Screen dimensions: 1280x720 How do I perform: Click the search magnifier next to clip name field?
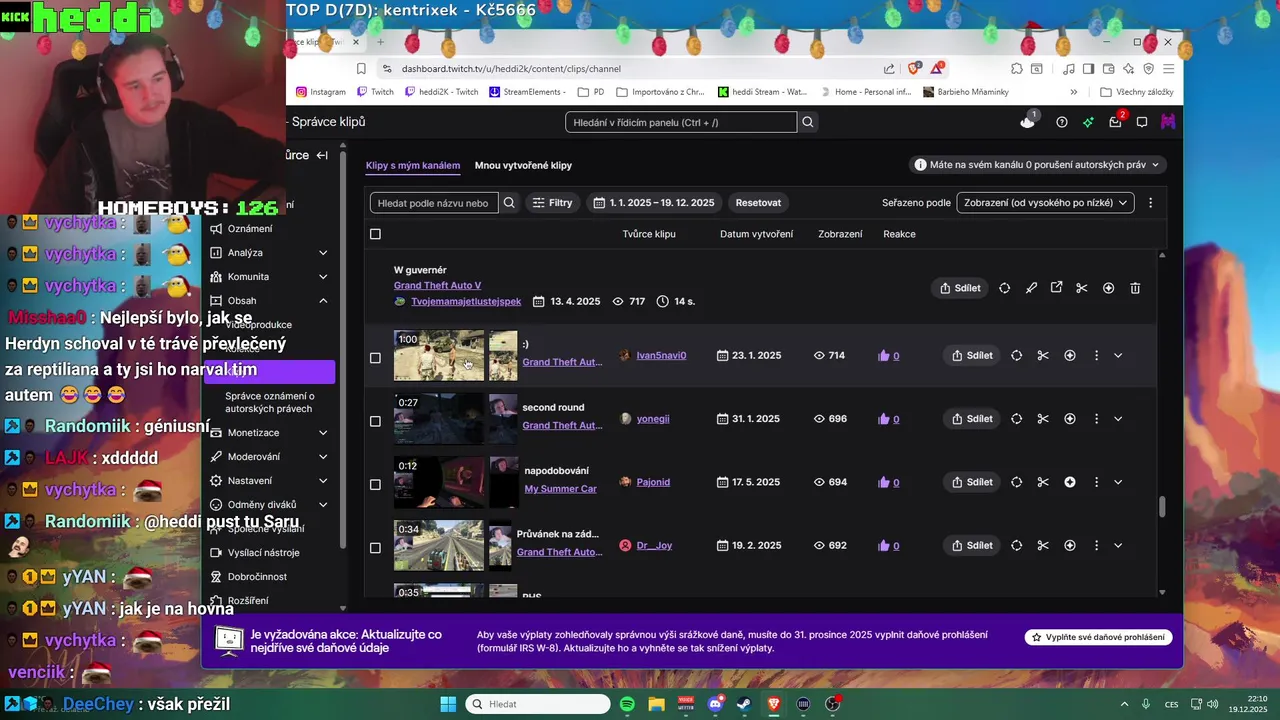point(509,203)
